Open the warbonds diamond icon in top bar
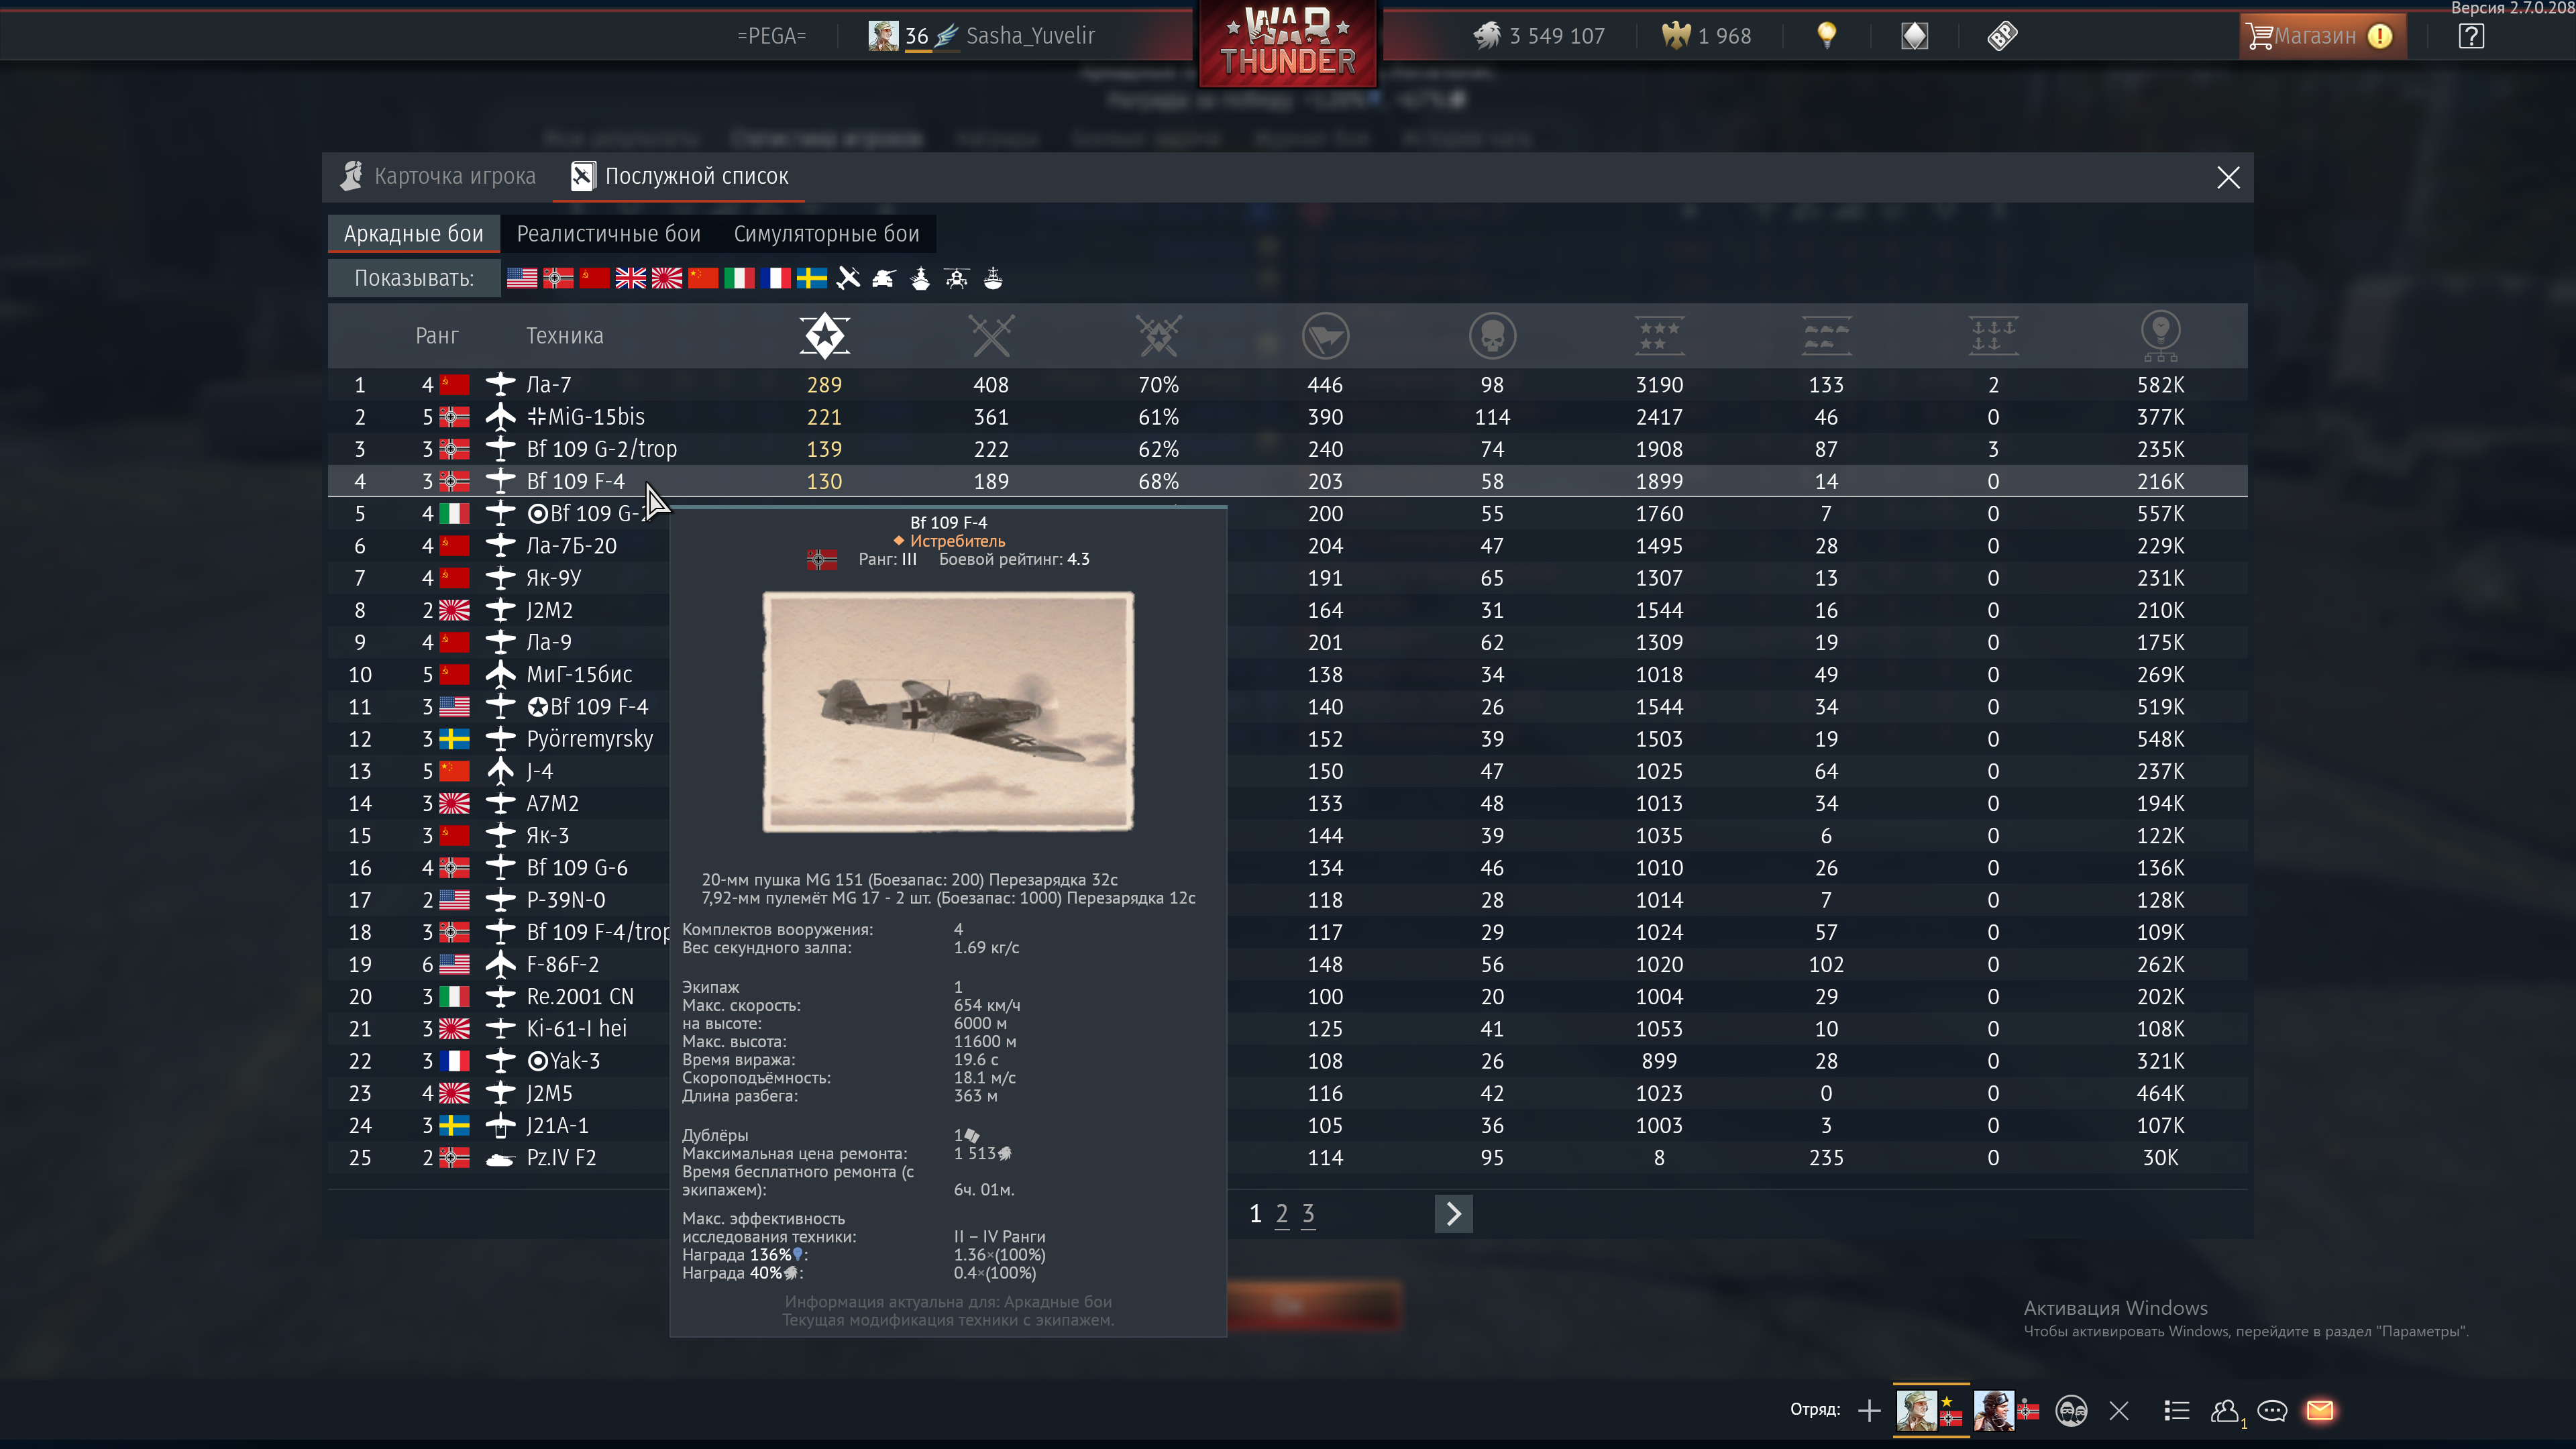The width and height of the screenshot is (2576, 1449). click(x=1914, y=36)
